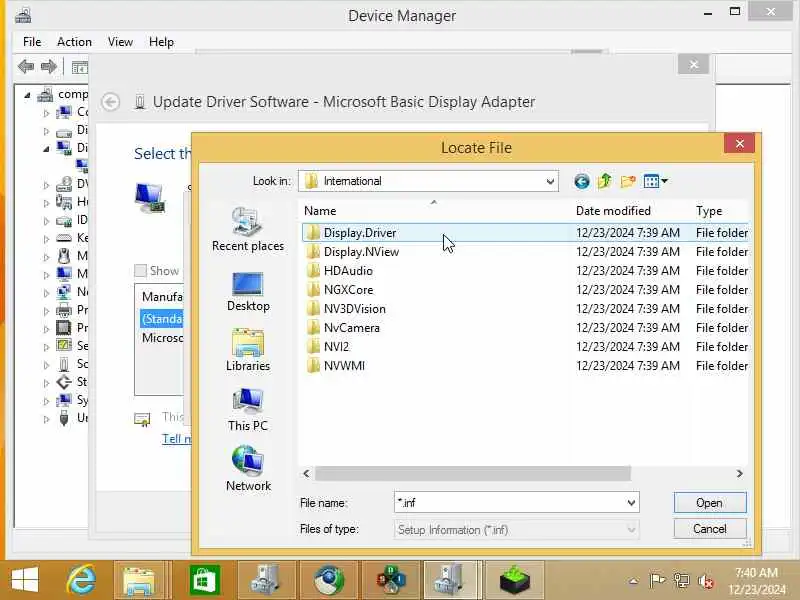Sort files by Name column header

436,211
